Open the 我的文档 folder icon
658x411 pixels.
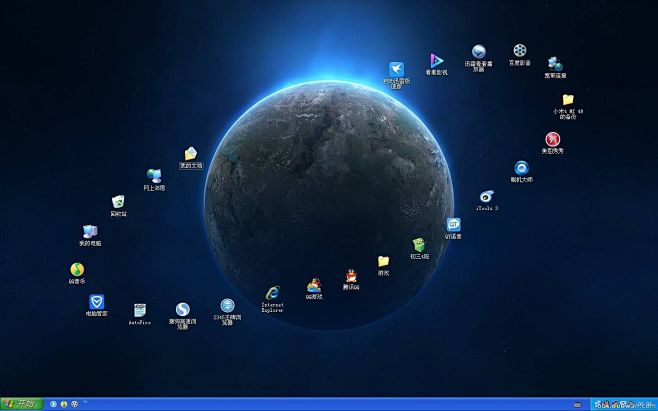point(190,154)
